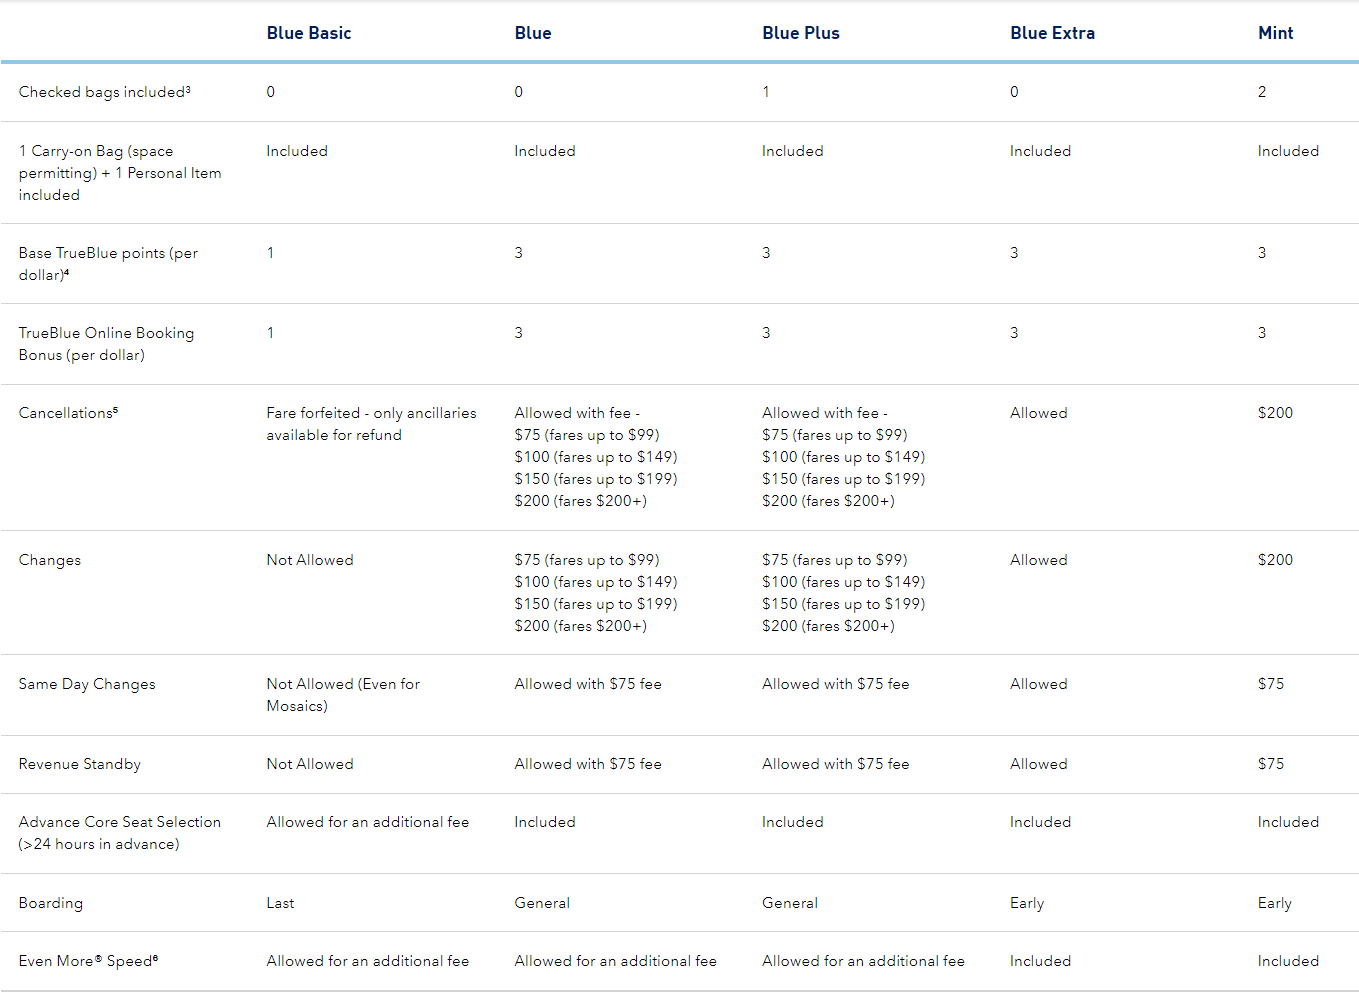1359x997 pixels.
Task: Click Blue Plus 'Allowed with $75 fee' Revenue Standby
Action: pos(836,764)
